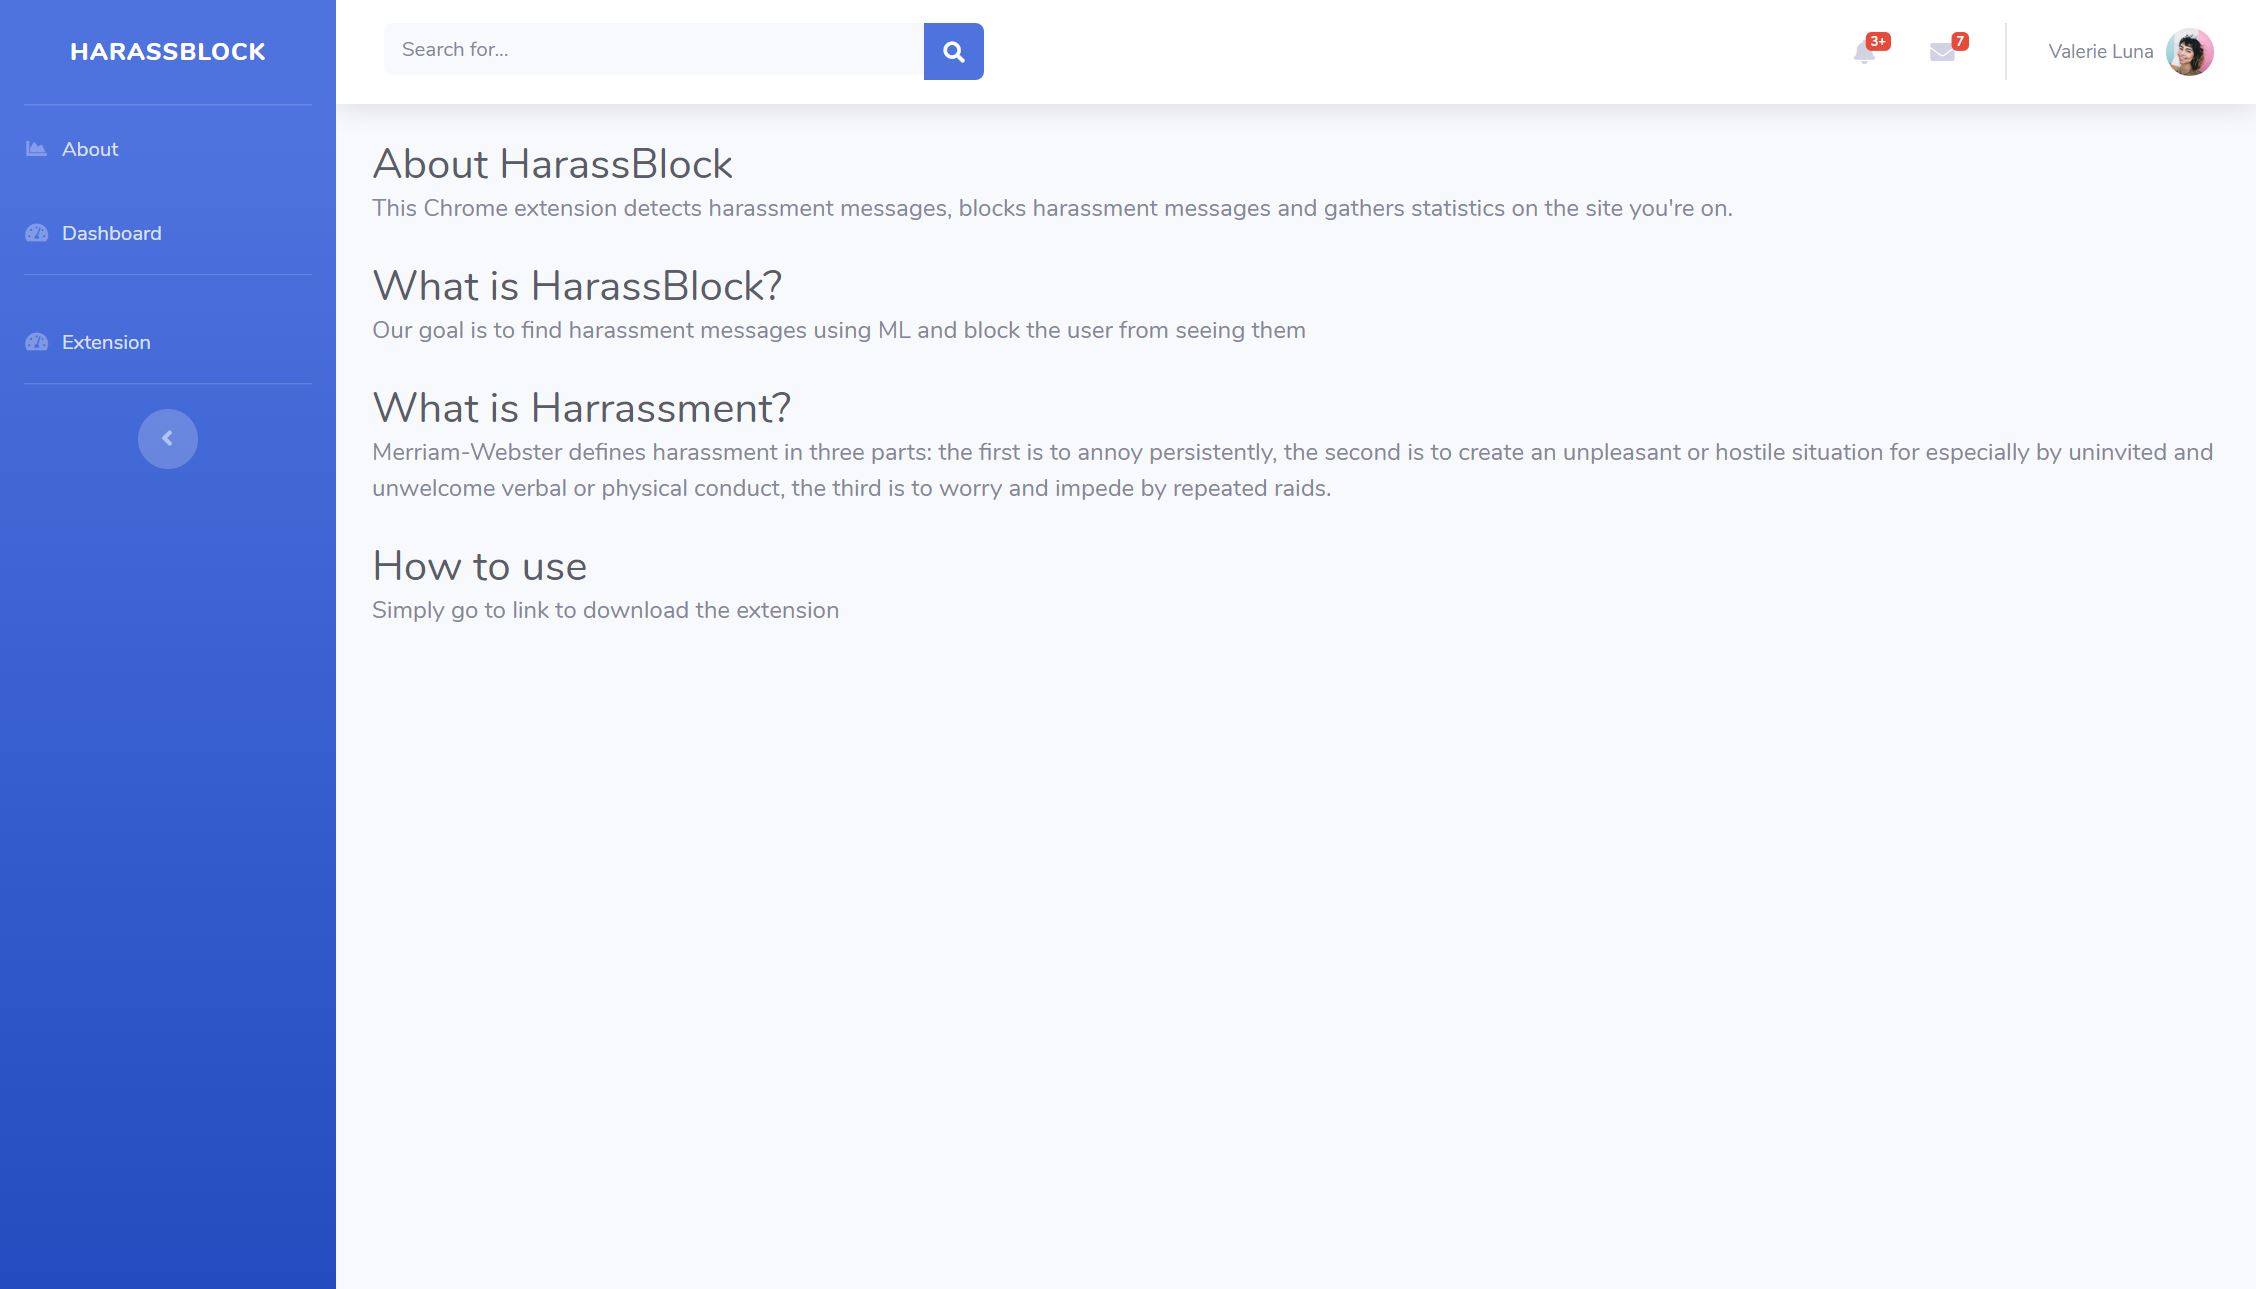
Task: Open the bell notifications alerts icon
Action: [x=1863, y=53]
